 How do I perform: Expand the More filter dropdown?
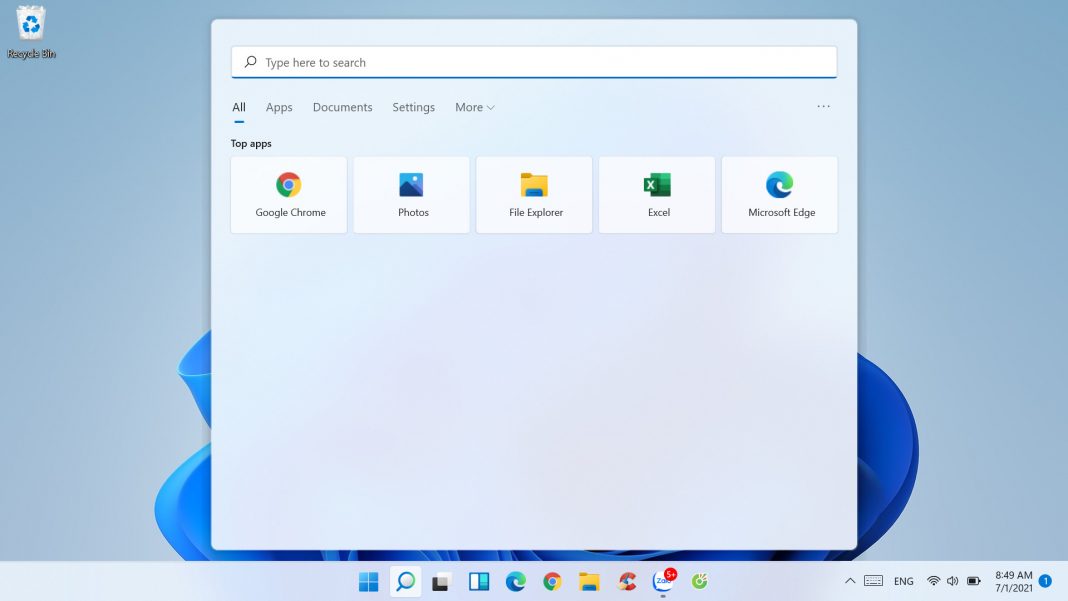(x=475, y=108)
